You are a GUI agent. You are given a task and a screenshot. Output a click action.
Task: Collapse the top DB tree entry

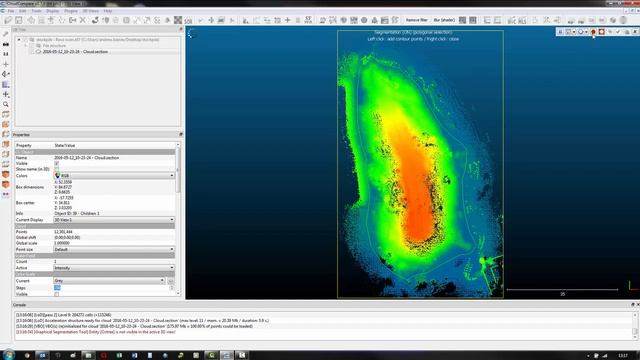pos(19,40)
